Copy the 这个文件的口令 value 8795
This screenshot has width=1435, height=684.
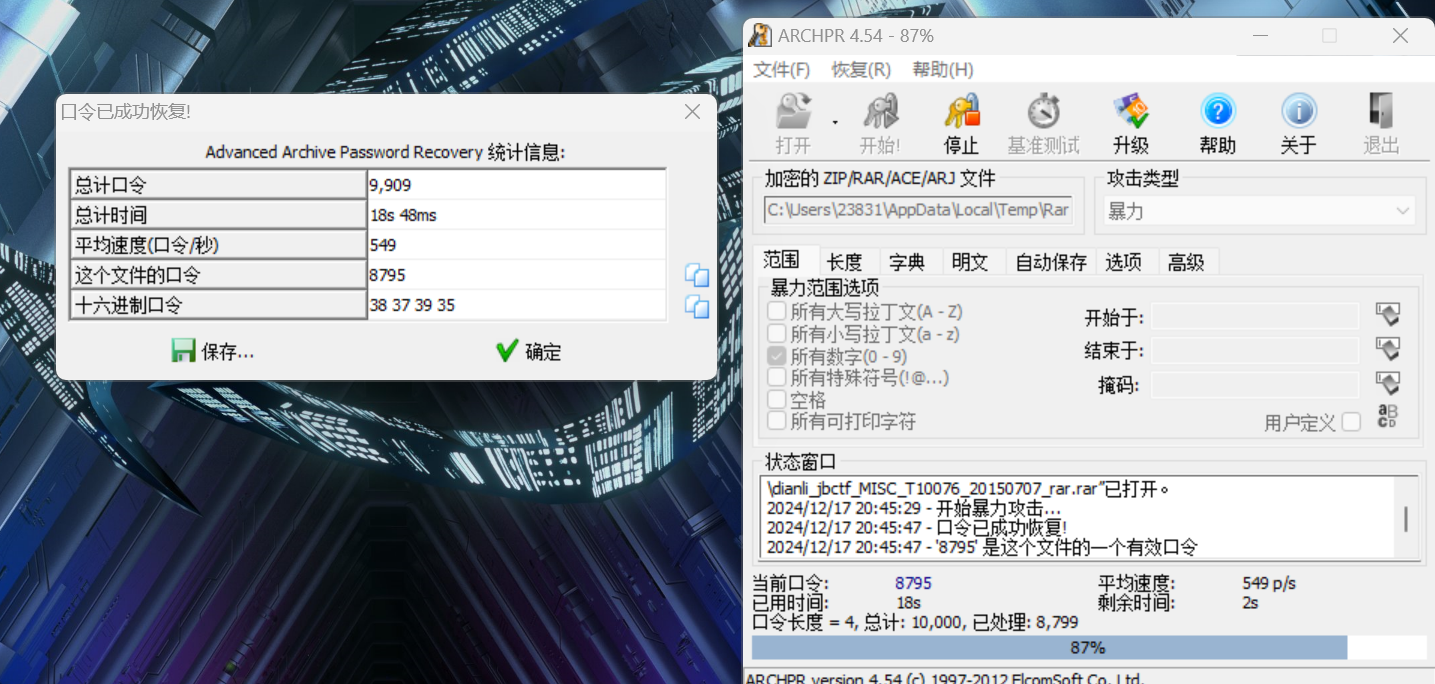(x=696, y=276)
